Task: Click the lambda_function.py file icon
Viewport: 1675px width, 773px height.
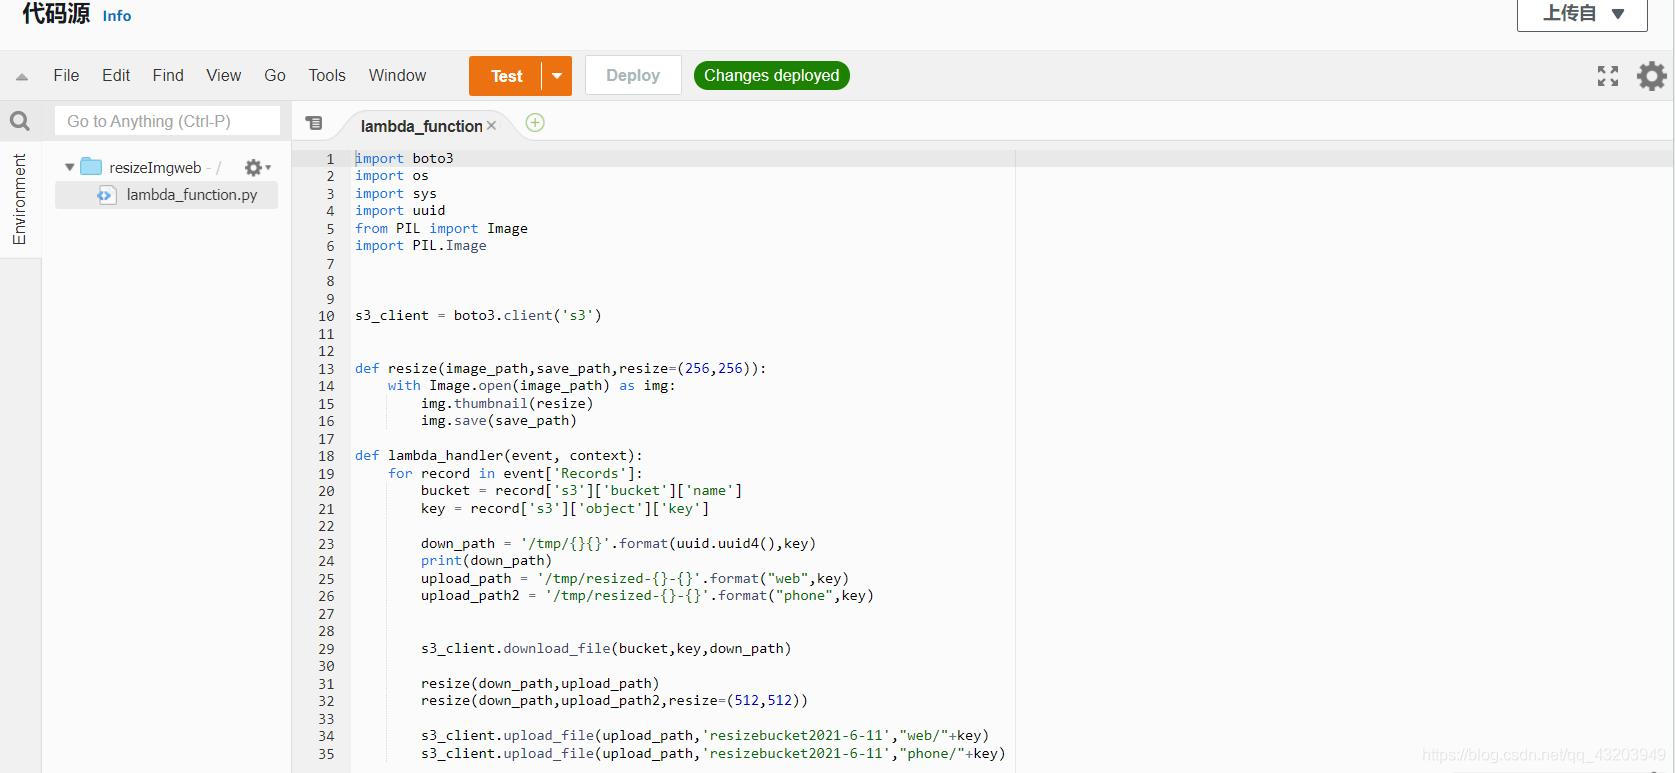Action: (x=105, y=195)
